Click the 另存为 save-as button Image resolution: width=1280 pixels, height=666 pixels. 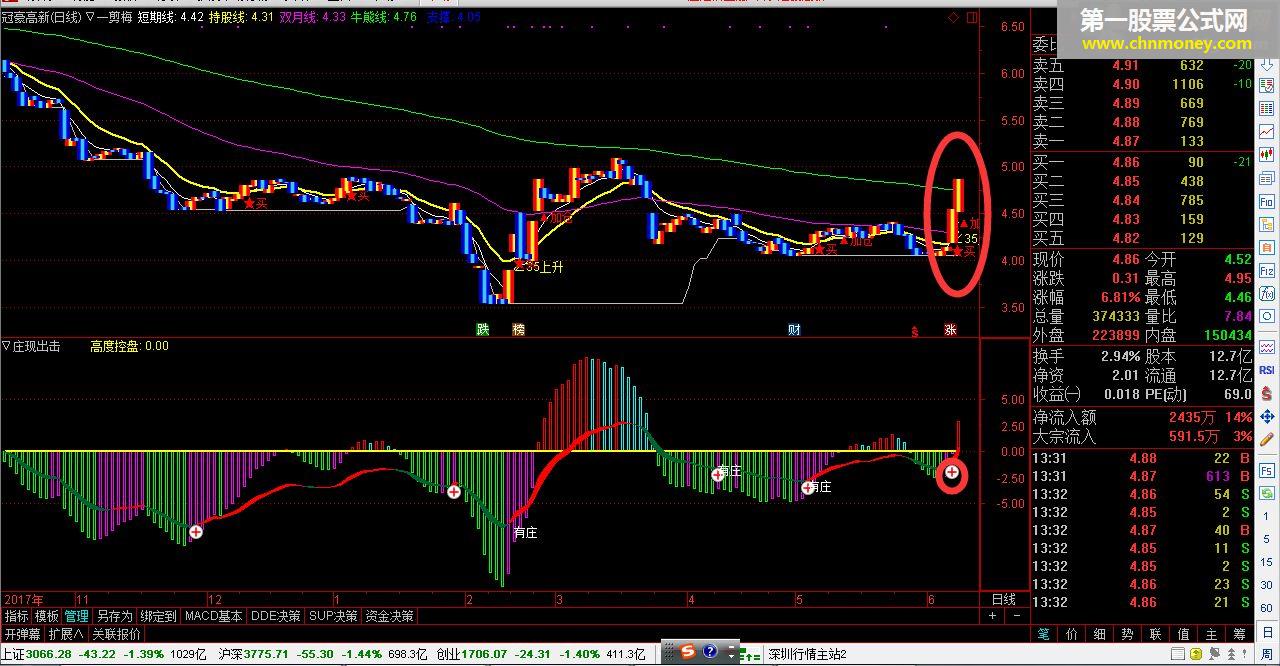point(114,616)
